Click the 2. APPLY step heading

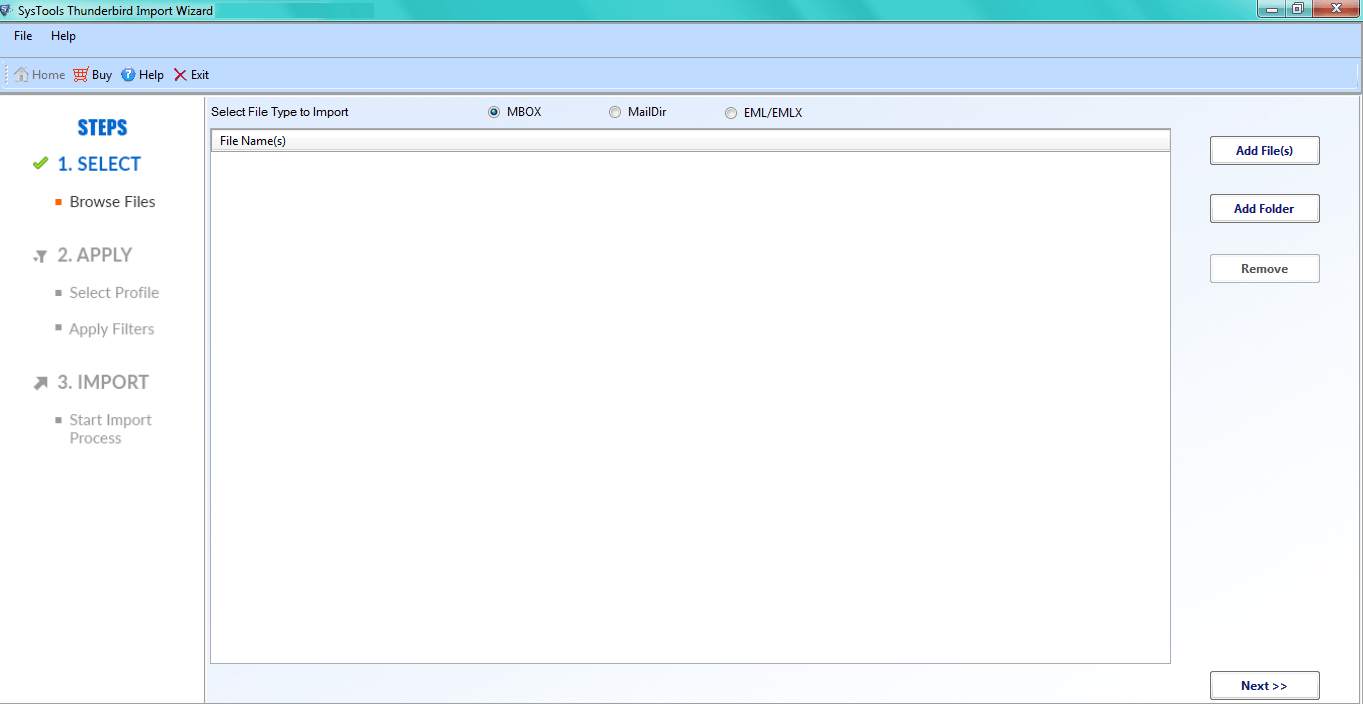coord(95,255)
